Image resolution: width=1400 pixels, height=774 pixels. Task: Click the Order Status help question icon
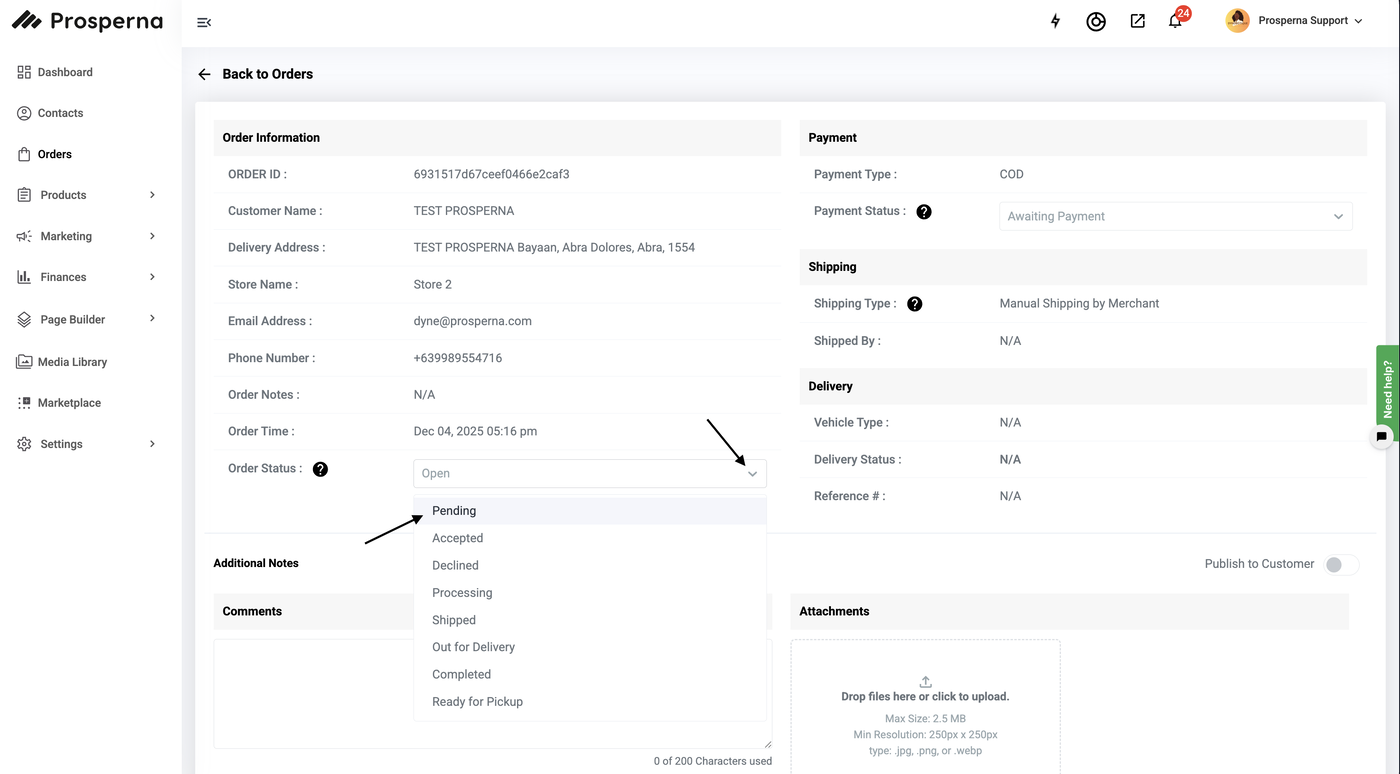pos(320,469)
